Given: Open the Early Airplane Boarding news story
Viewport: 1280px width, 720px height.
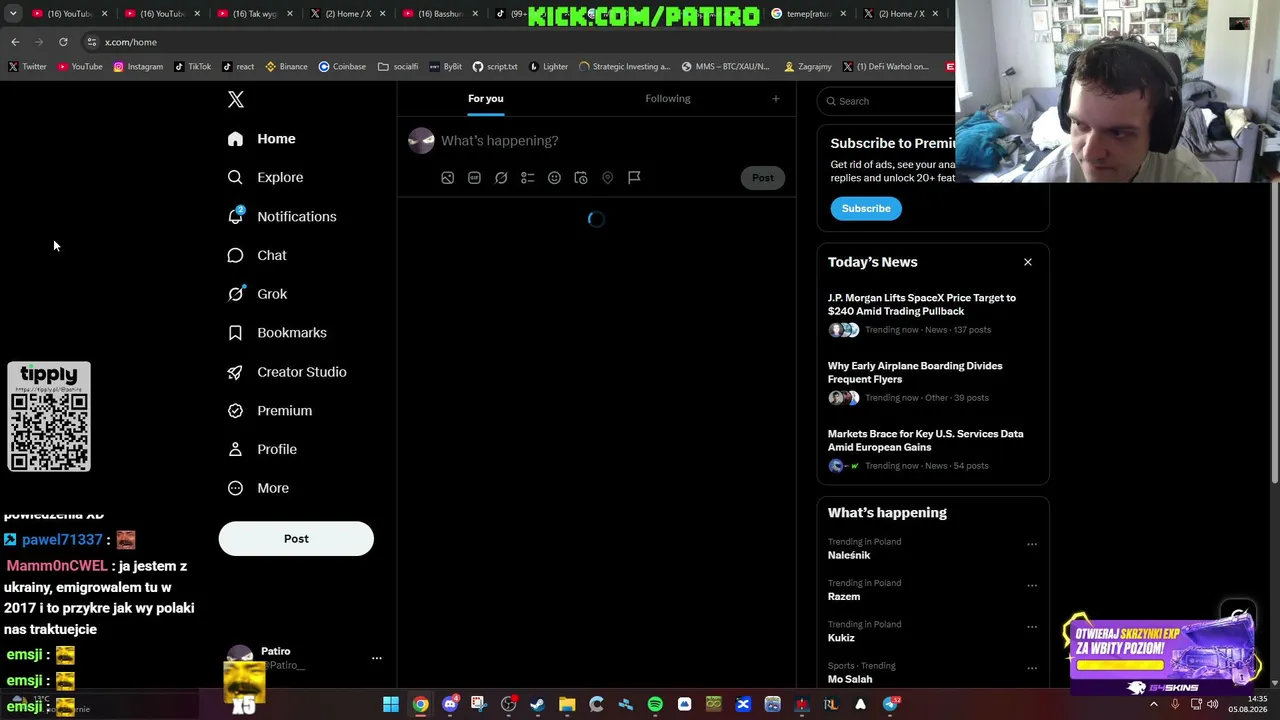Looking at the screenshot, I should [x=933, y=382].
